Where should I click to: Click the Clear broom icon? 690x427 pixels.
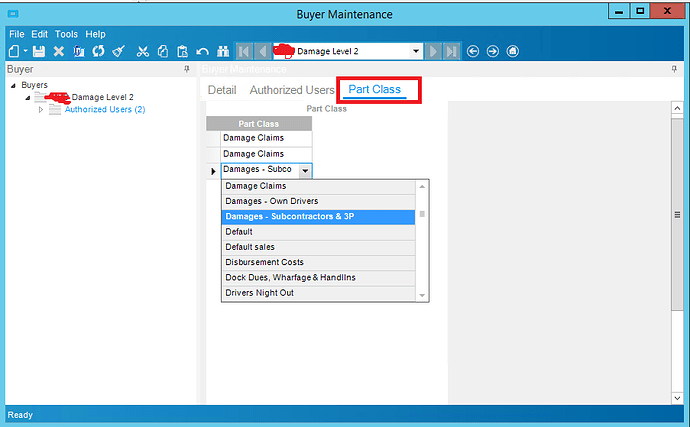pos(118,52)
